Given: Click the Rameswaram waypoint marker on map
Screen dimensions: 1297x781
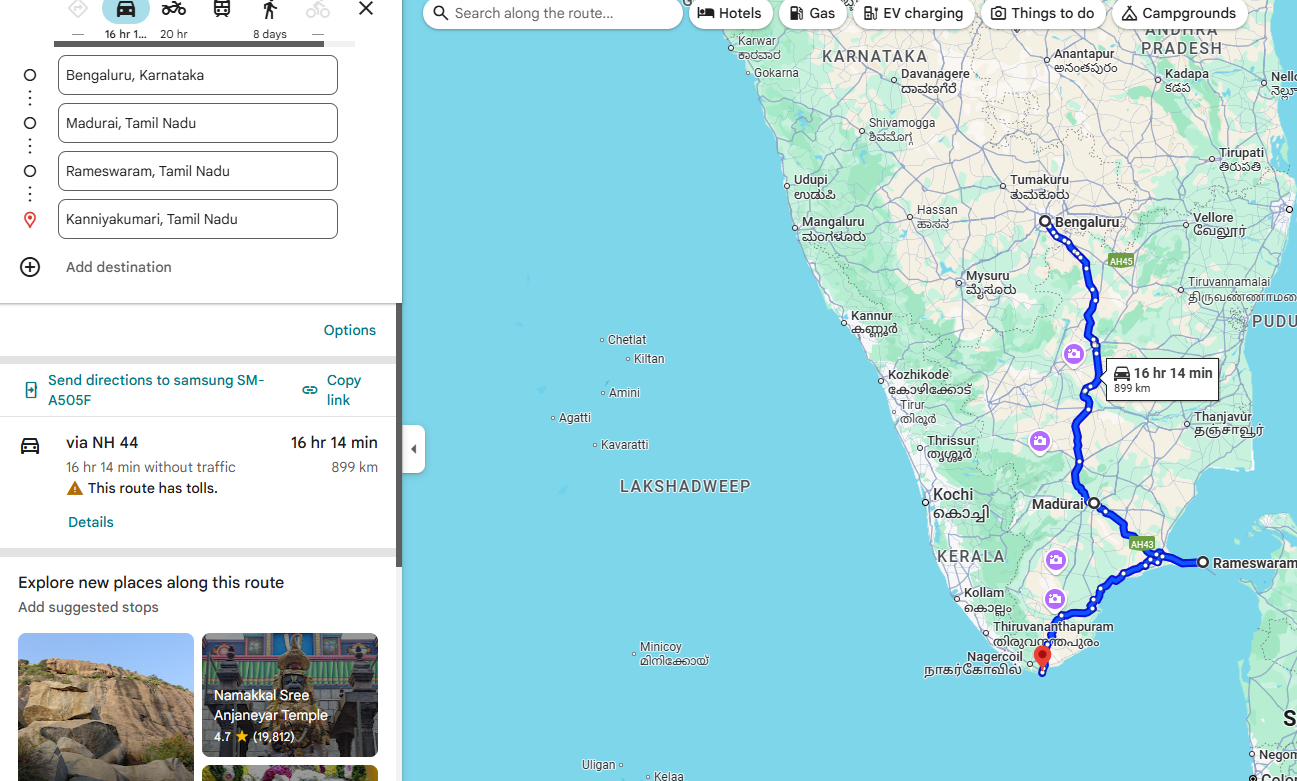Looking at the screenshot, I should click(1203, 562).
